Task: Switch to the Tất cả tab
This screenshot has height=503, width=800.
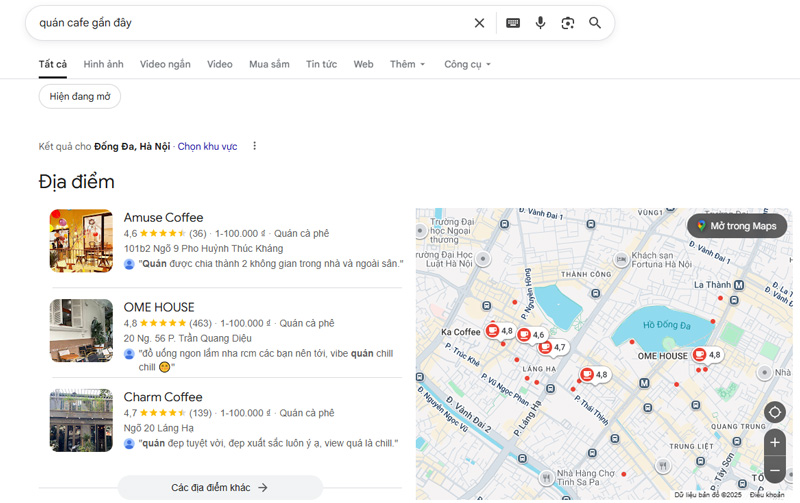Action: coord(53,64)
